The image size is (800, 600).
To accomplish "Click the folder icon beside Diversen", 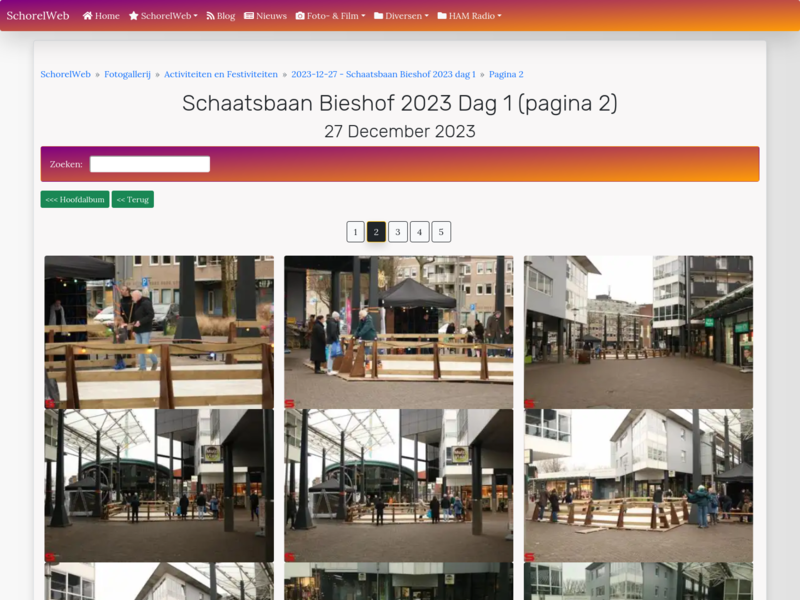I will point(379,16).
